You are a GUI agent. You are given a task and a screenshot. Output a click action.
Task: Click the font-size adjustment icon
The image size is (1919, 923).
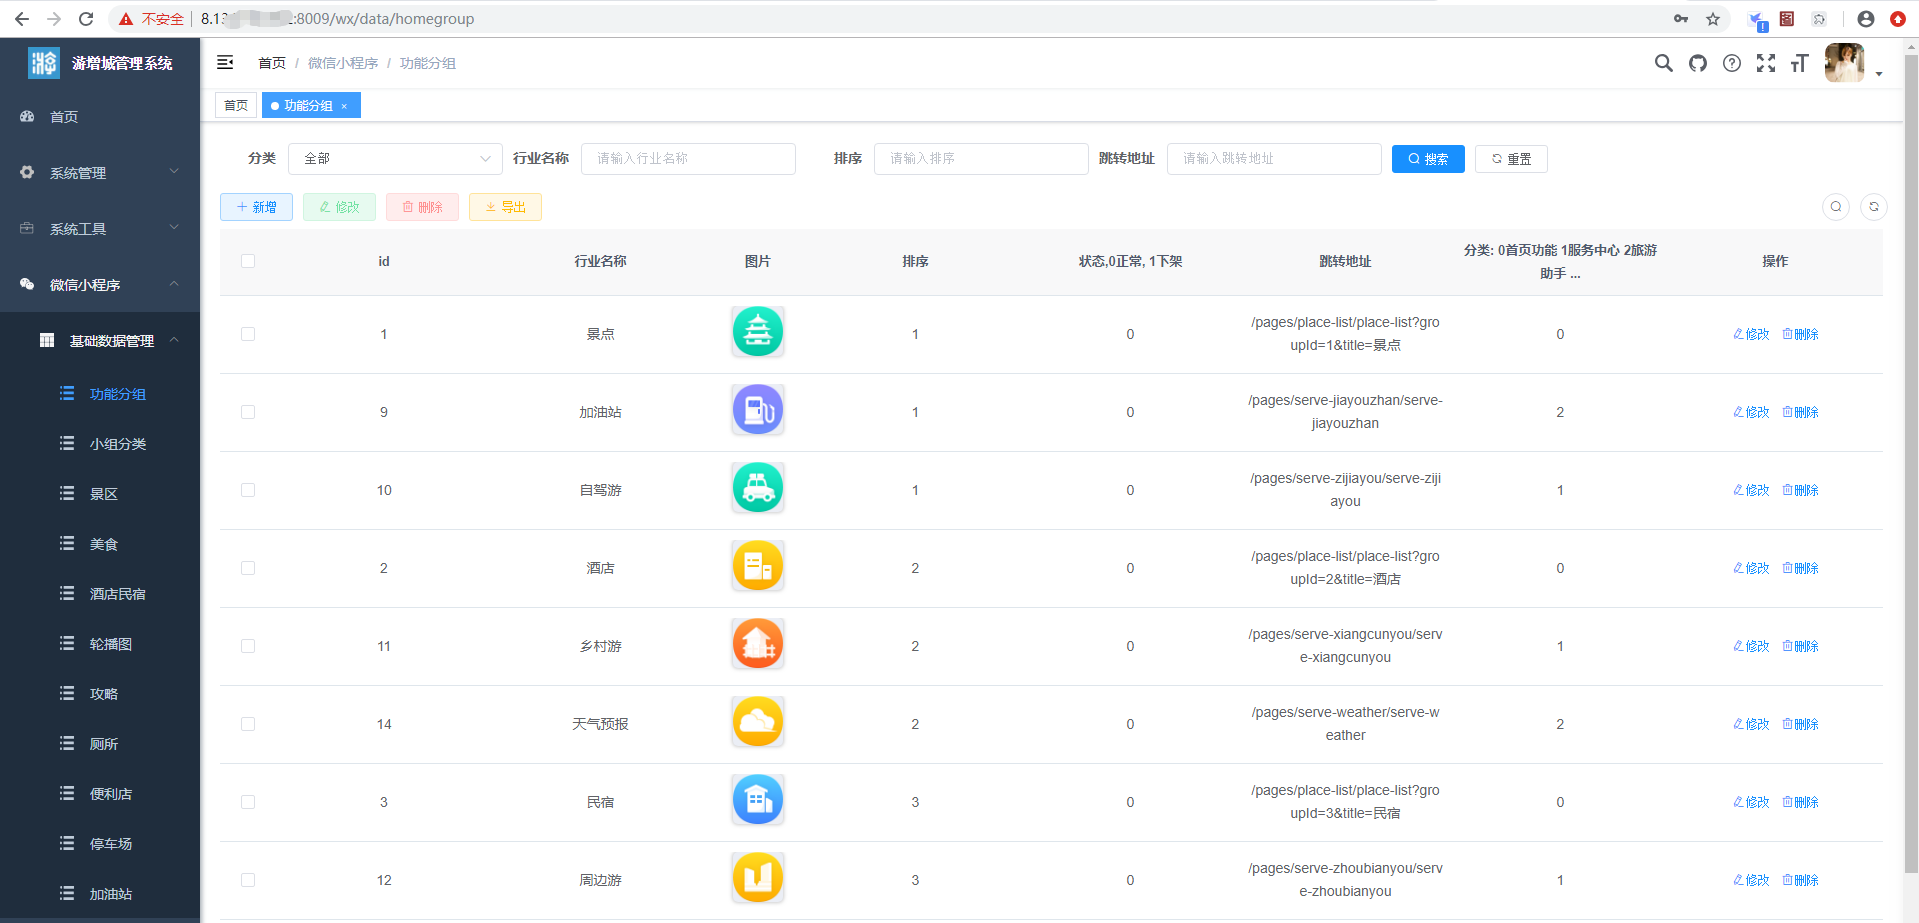tap(1800, 62)
